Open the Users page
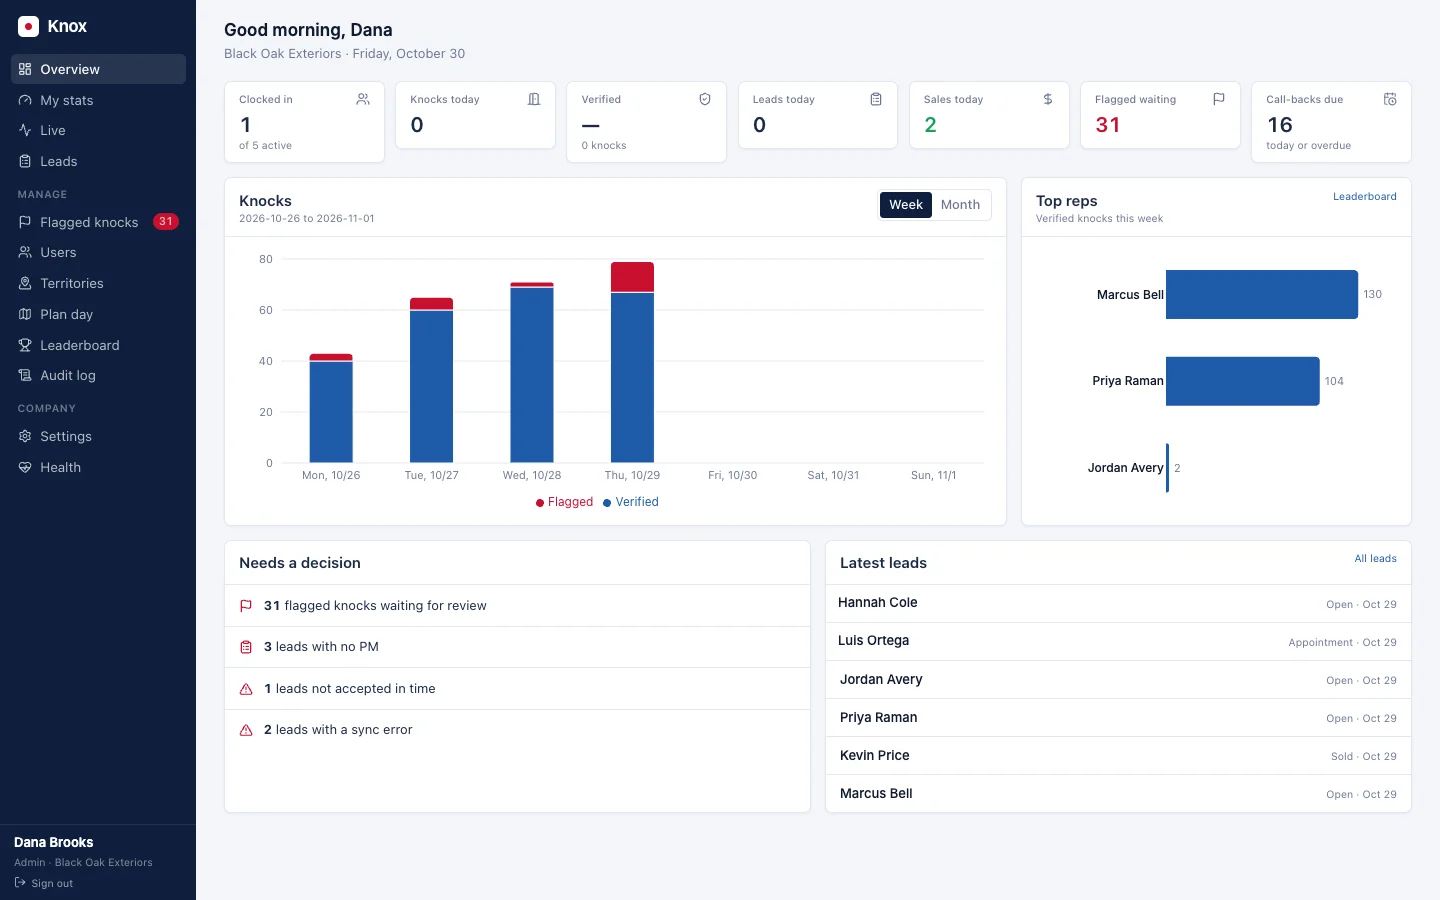 tap(98, 252)
